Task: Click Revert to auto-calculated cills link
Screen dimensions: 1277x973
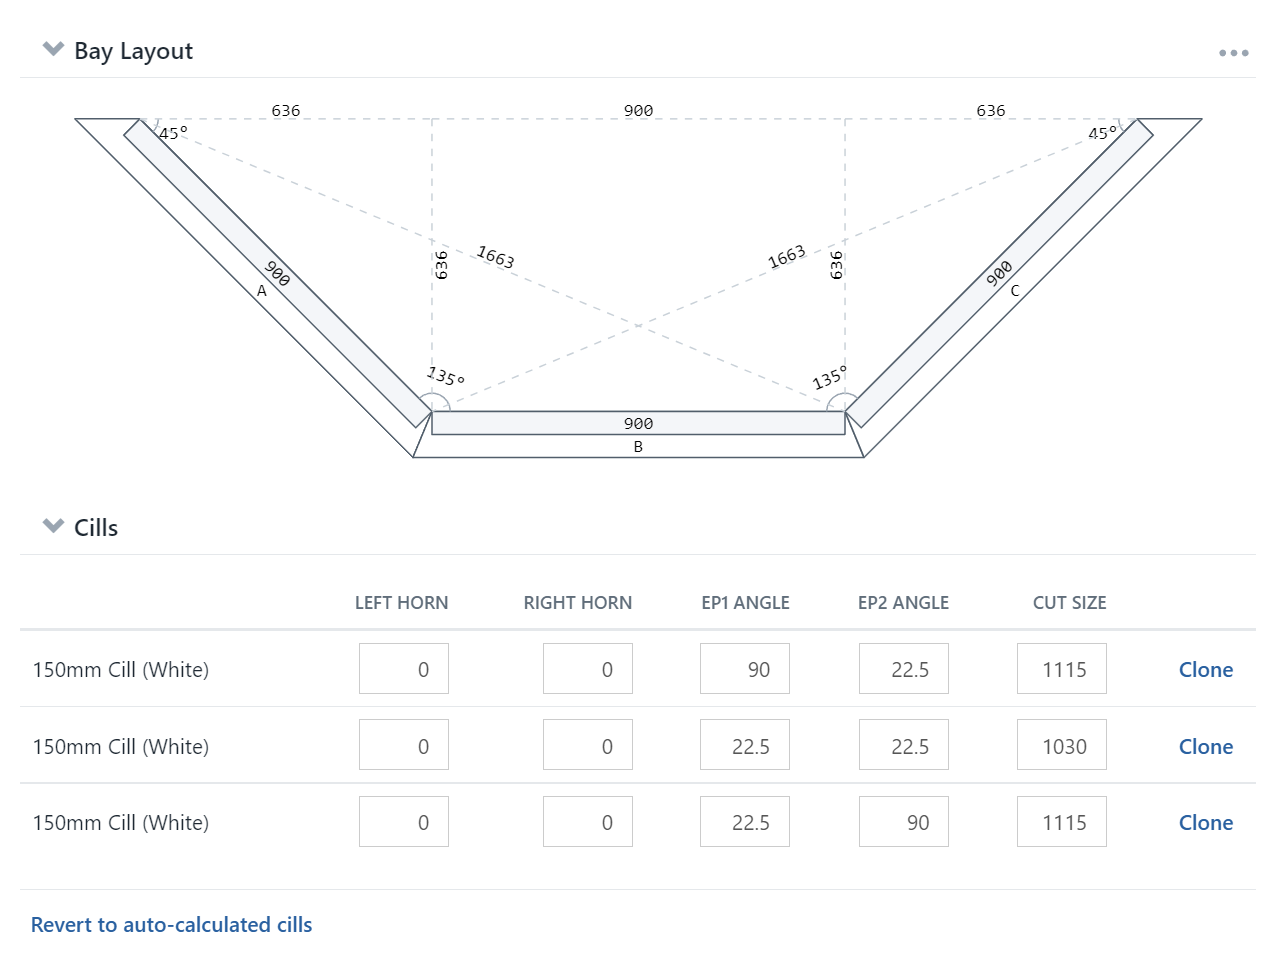Action: pyautogui.click(x=171, y=925)
